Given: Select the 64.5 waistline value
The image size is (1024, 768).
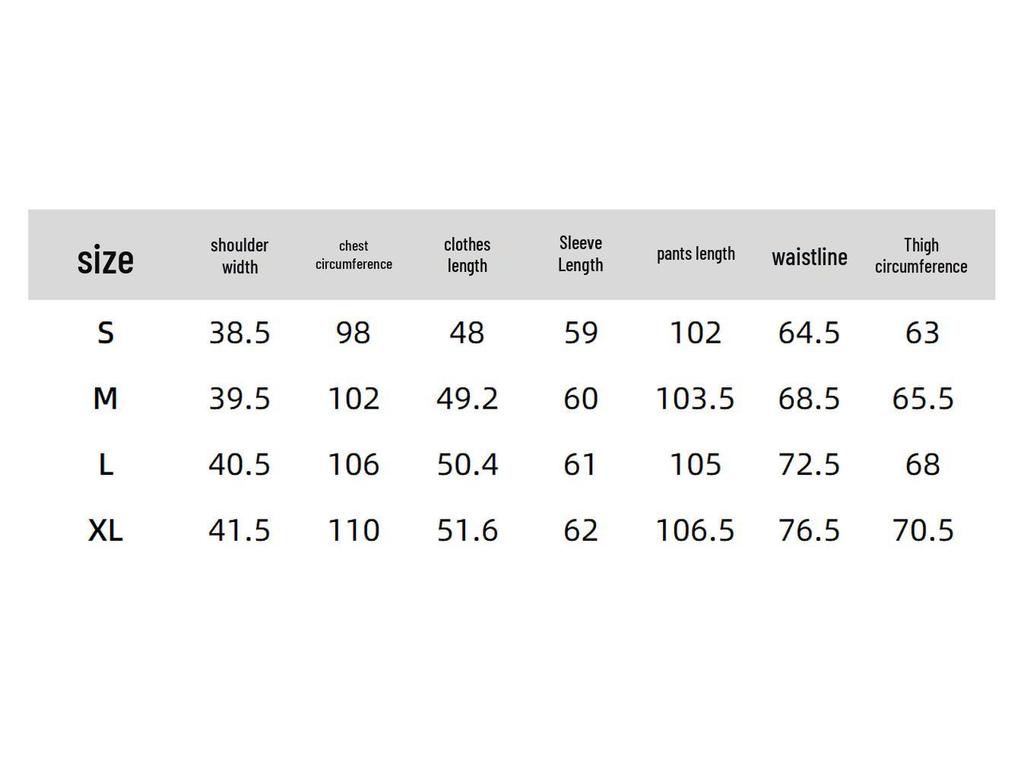Looking at the screenshot, I should click(x=809, y=333).
